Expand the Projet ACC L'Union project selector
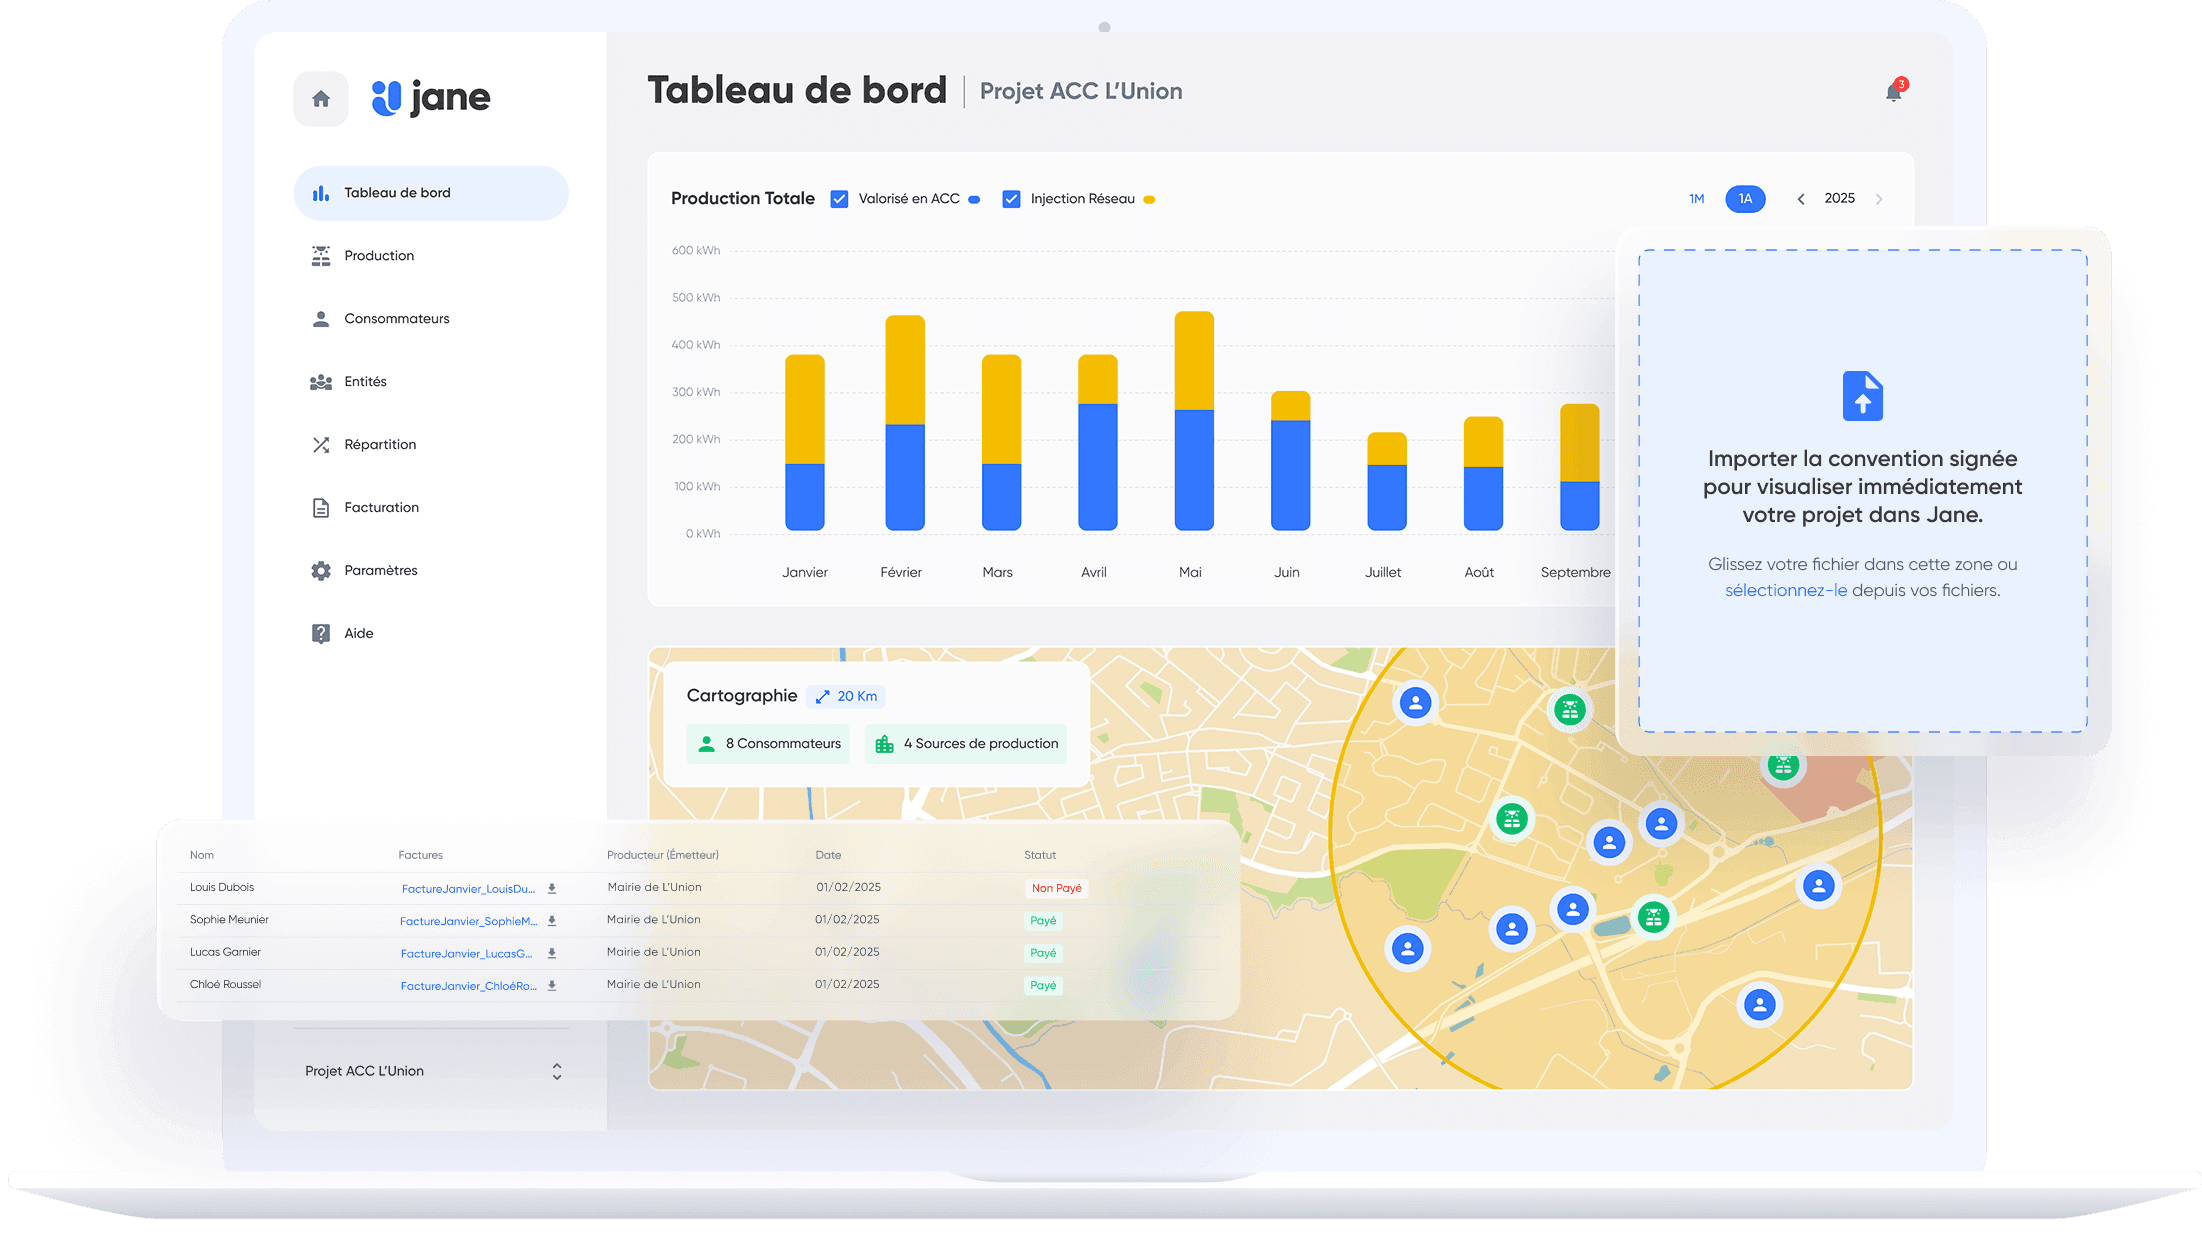This screenshot has height=1245, width=2202. (x=556, y=1071)
